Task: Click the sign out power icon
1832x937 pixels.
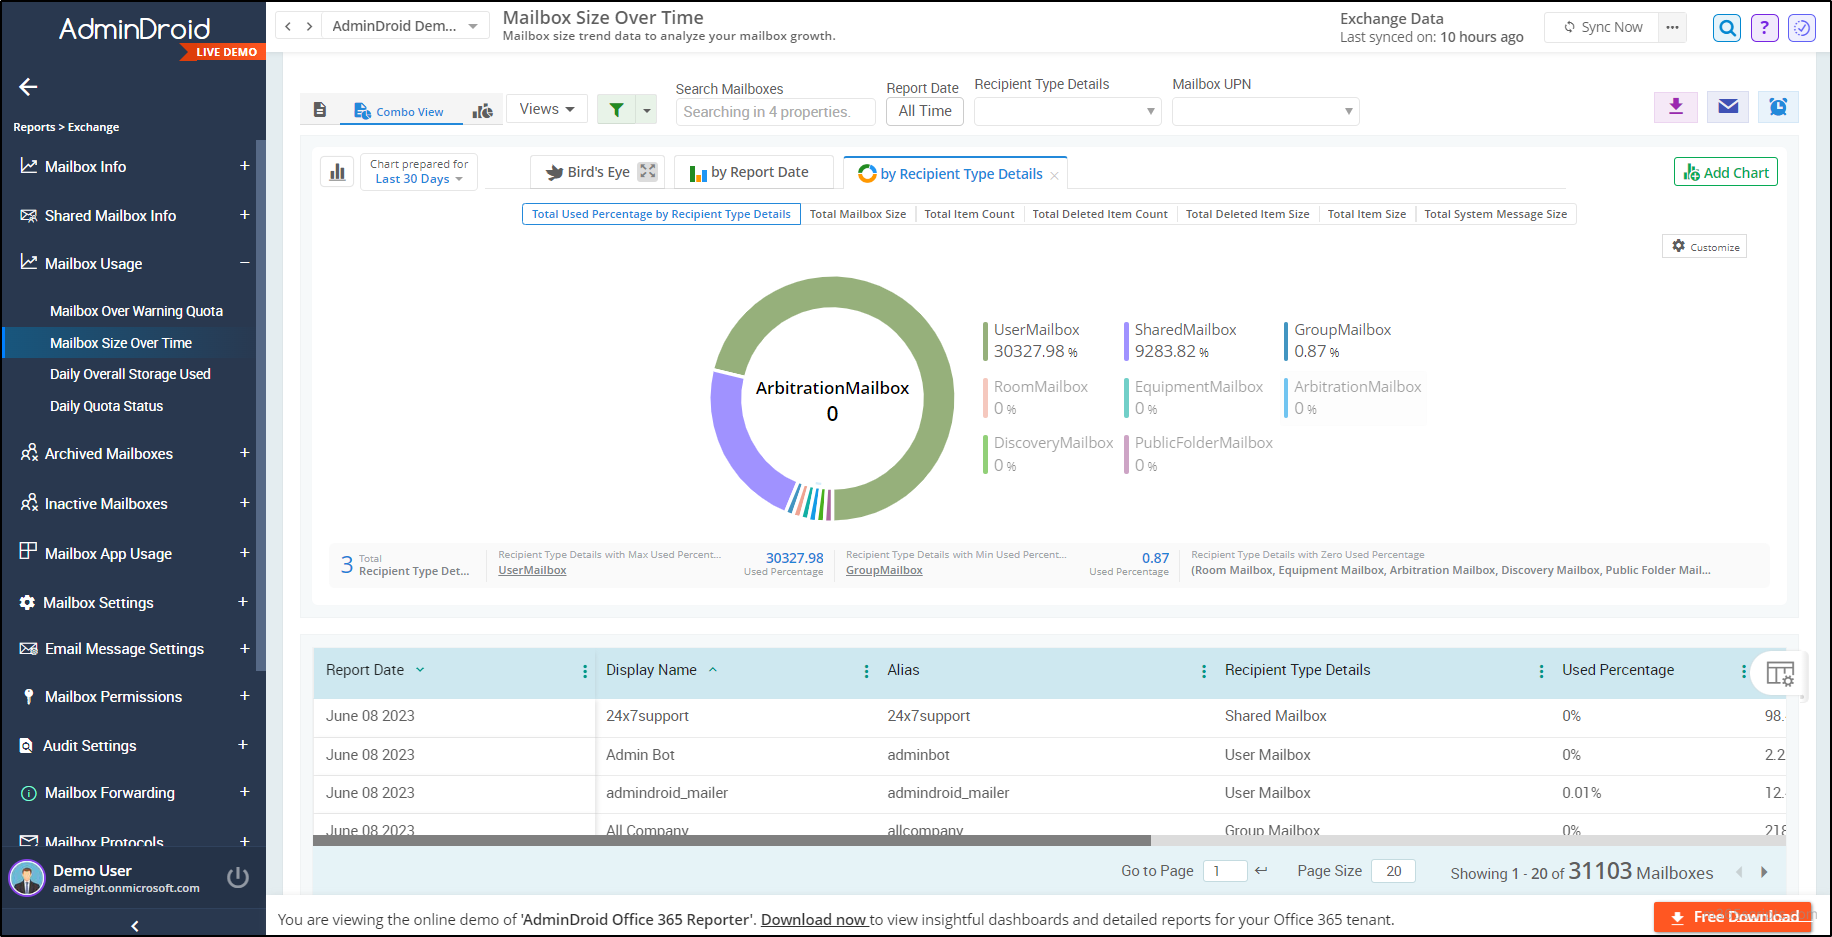Action: (x=238, y=877)
